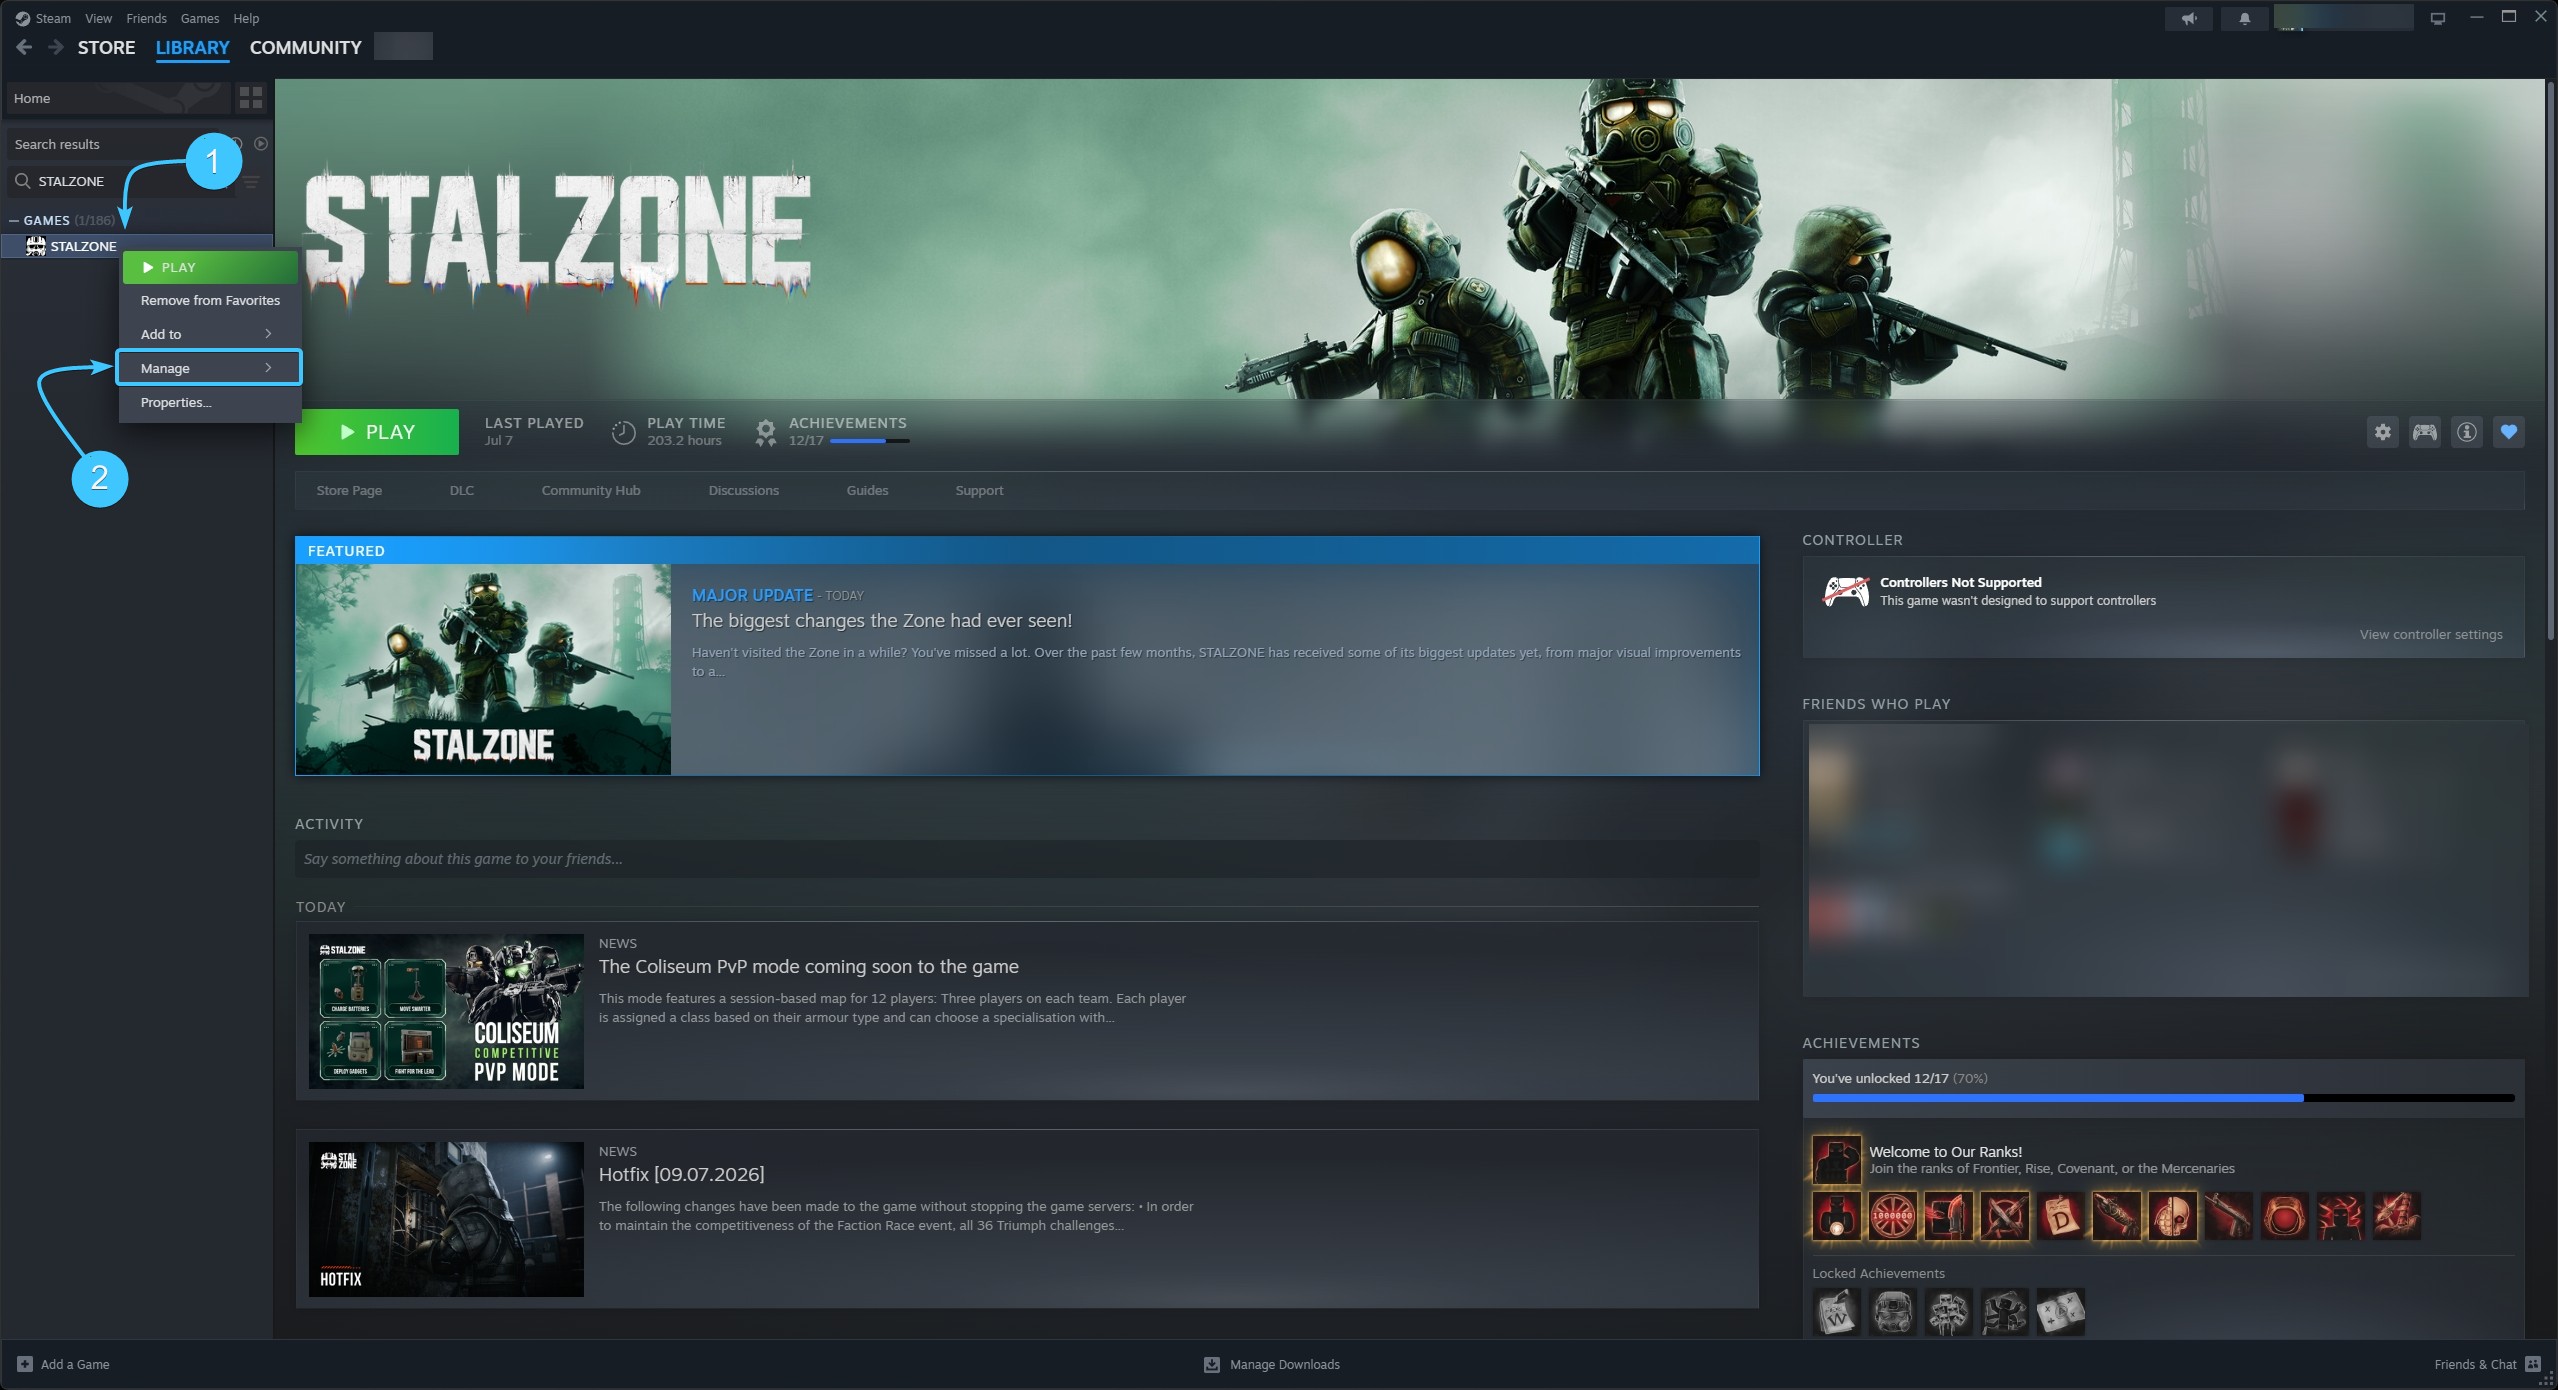Go back with the navigation arrow

[25, 47]
